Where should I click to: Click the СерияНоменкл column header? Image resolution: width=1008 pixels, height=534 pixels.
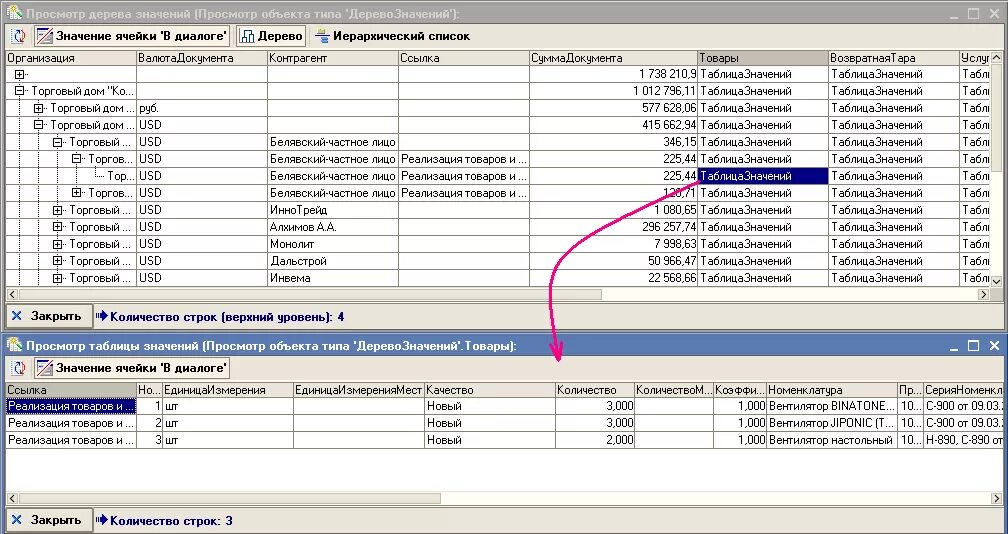tap(963, 390)
